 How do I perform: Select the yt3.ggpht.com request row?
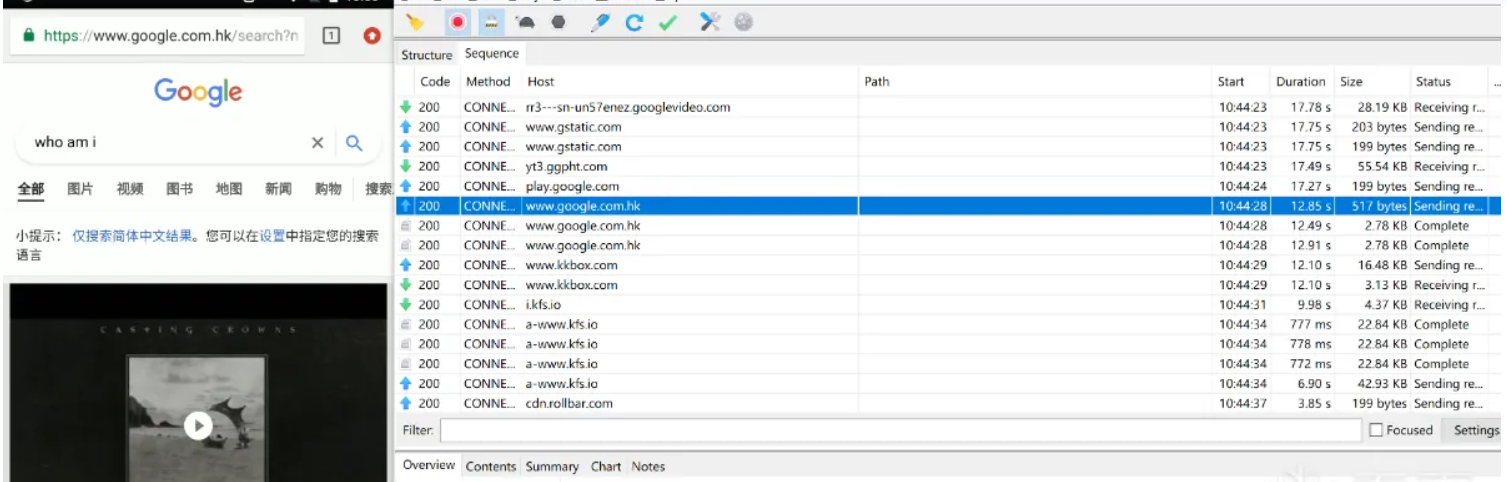(949, 167)
